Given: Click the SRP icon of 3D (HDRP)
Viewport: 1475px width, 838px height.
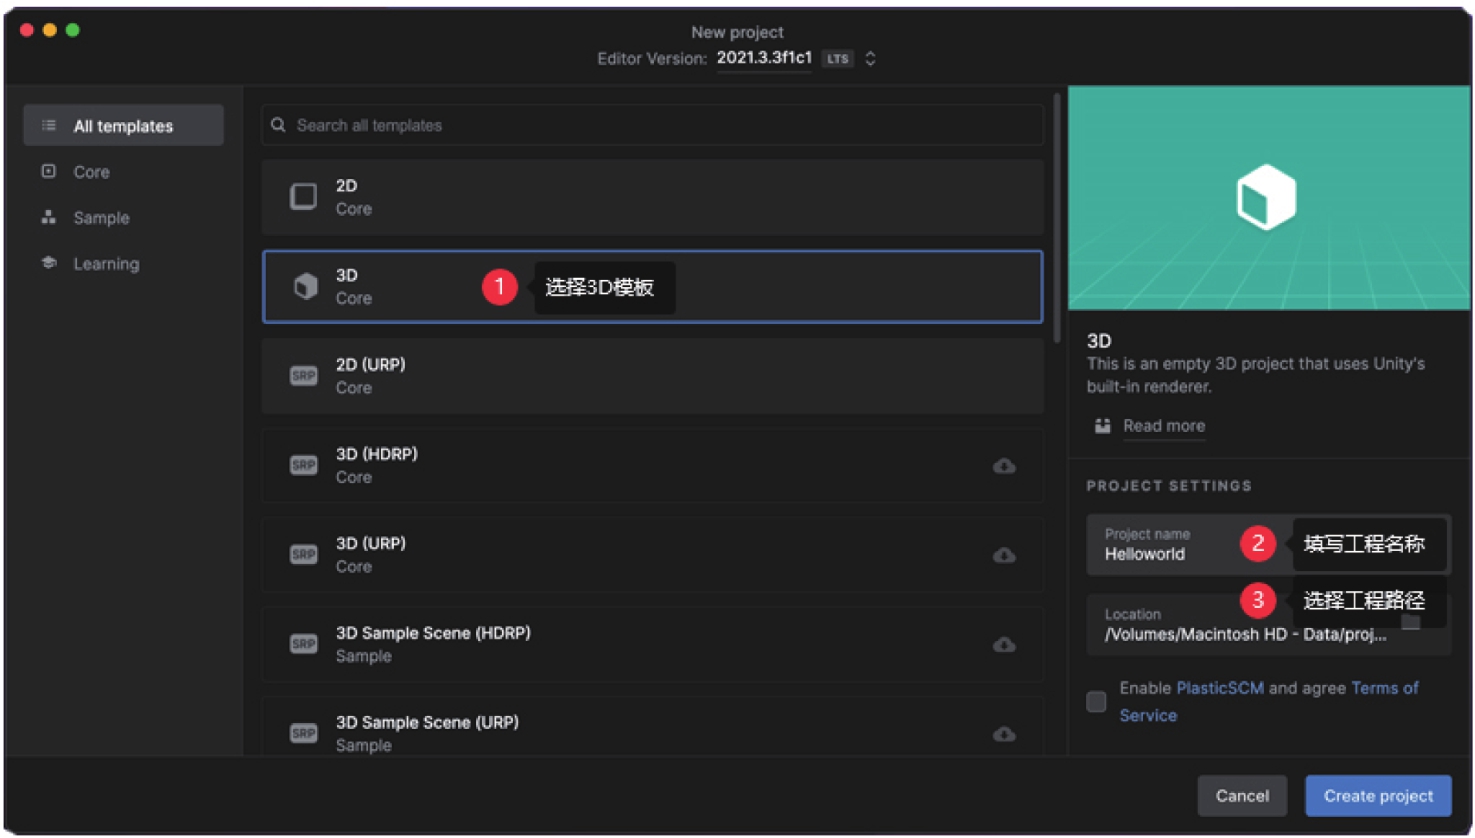Looking at the screenshot, I should 303,465.
